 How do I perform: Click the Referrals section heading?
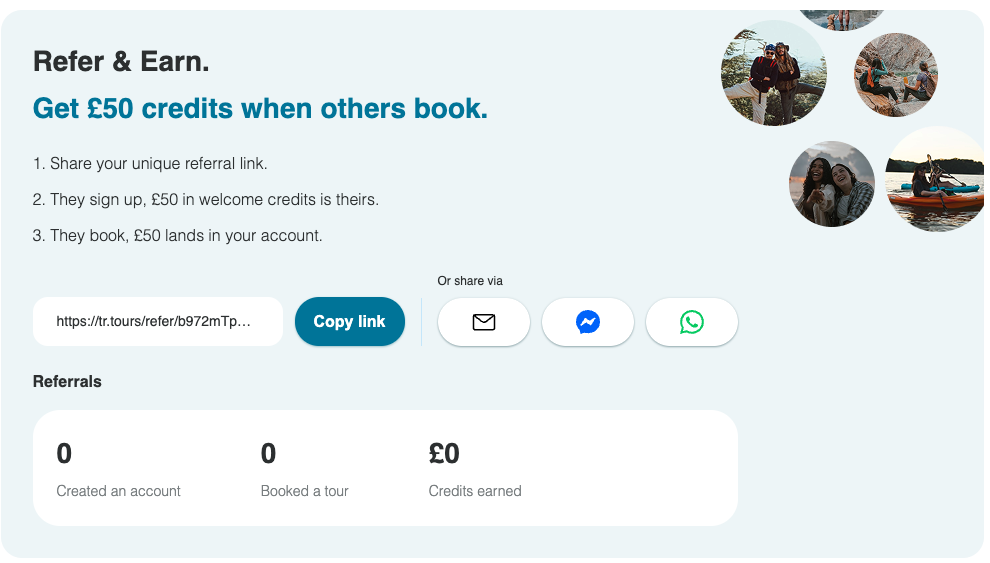pos(67,381)
